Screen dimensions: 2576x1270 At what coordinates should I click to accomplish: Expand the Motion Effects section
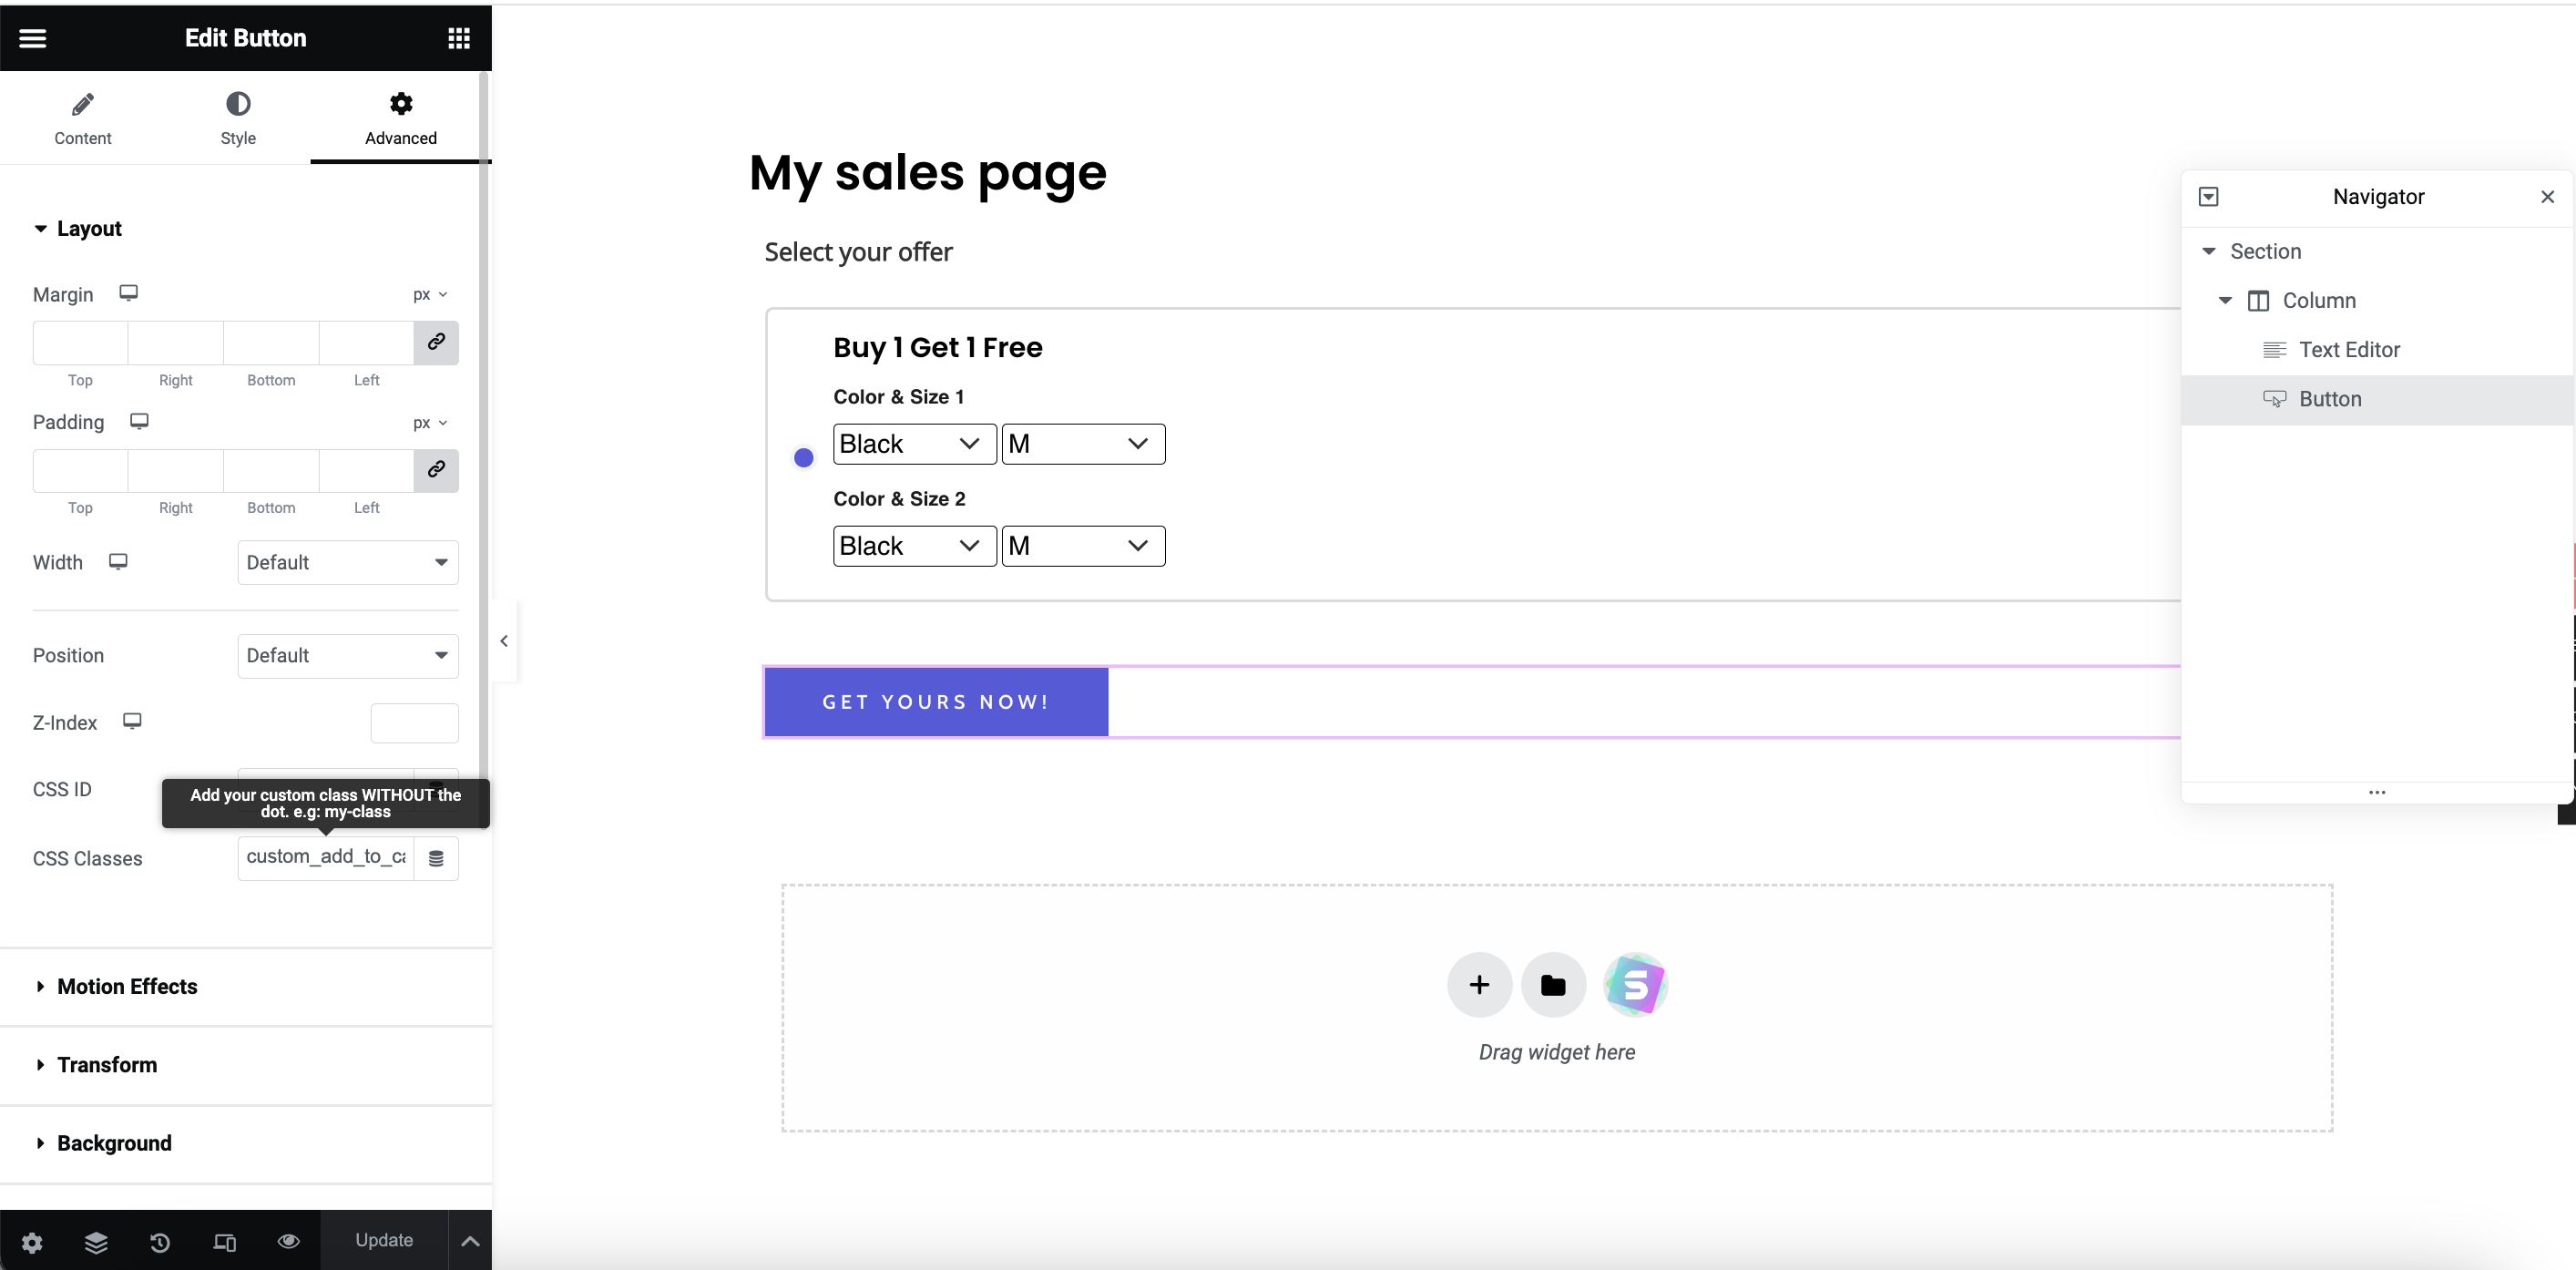(x=127, y=986)
